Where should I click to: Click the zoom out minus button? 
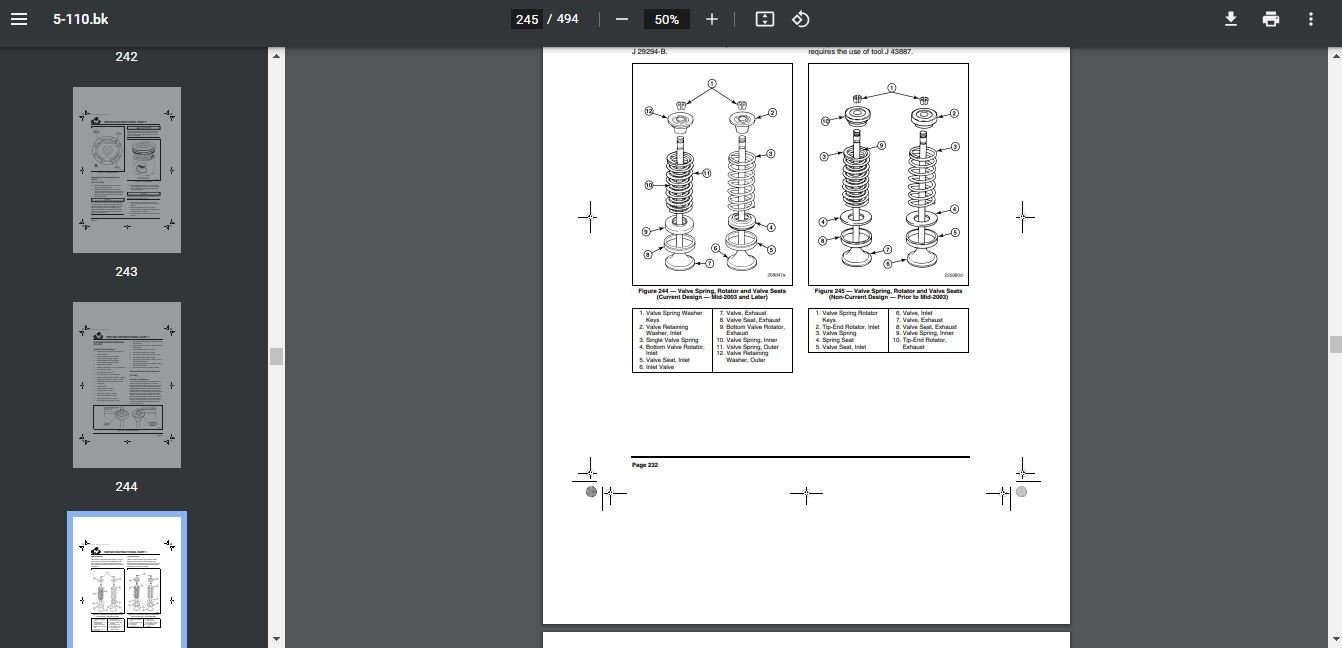tap(622, 19)
